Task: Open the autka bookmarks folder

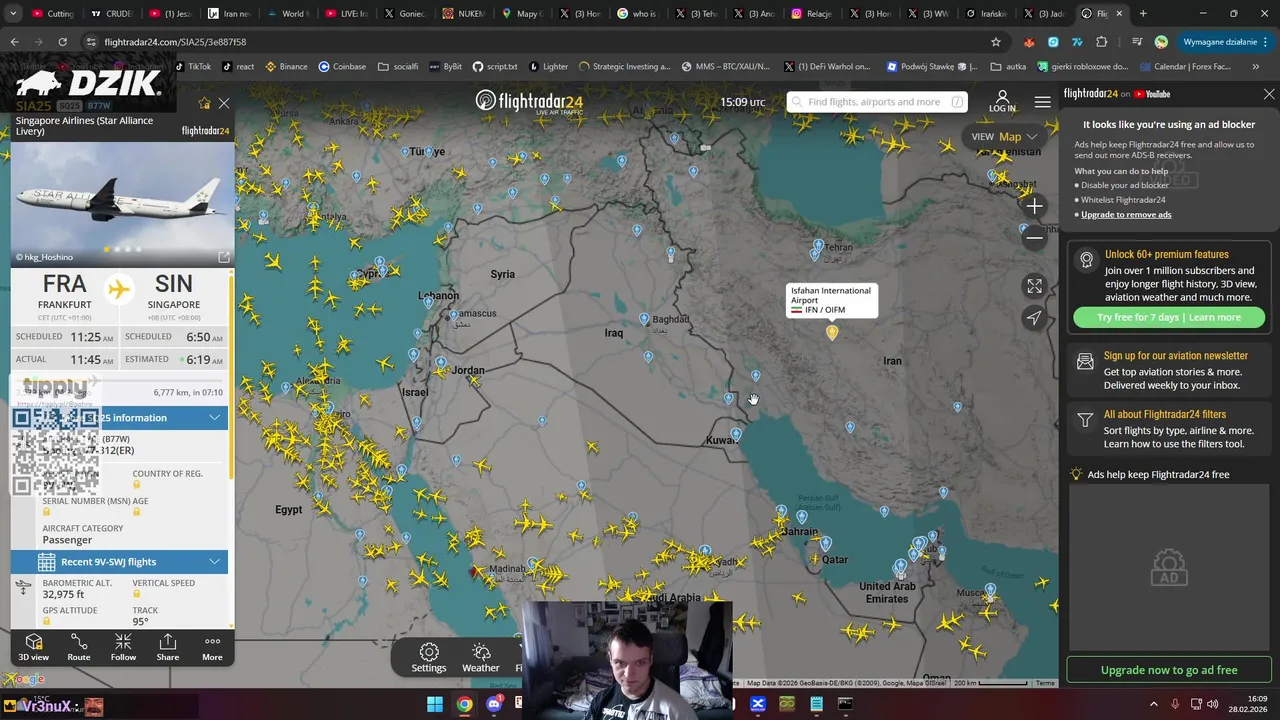Action: [1008, 67]
